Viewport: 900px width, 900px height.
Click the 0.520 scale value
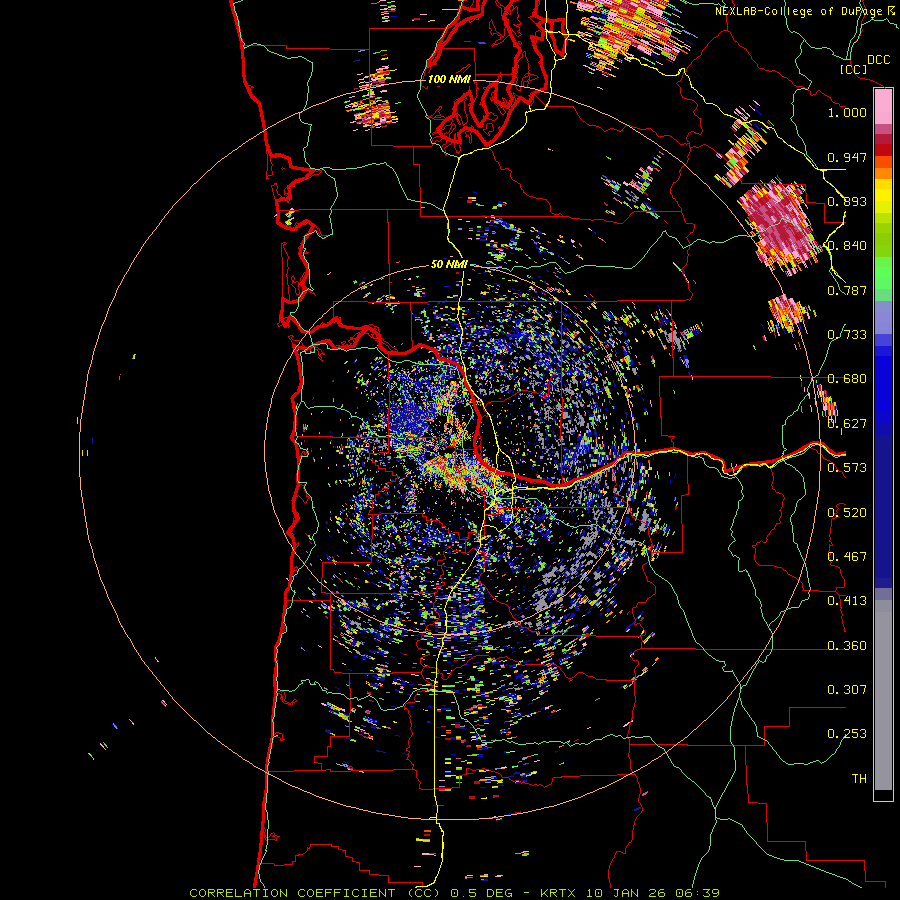[x=847, y=513]
